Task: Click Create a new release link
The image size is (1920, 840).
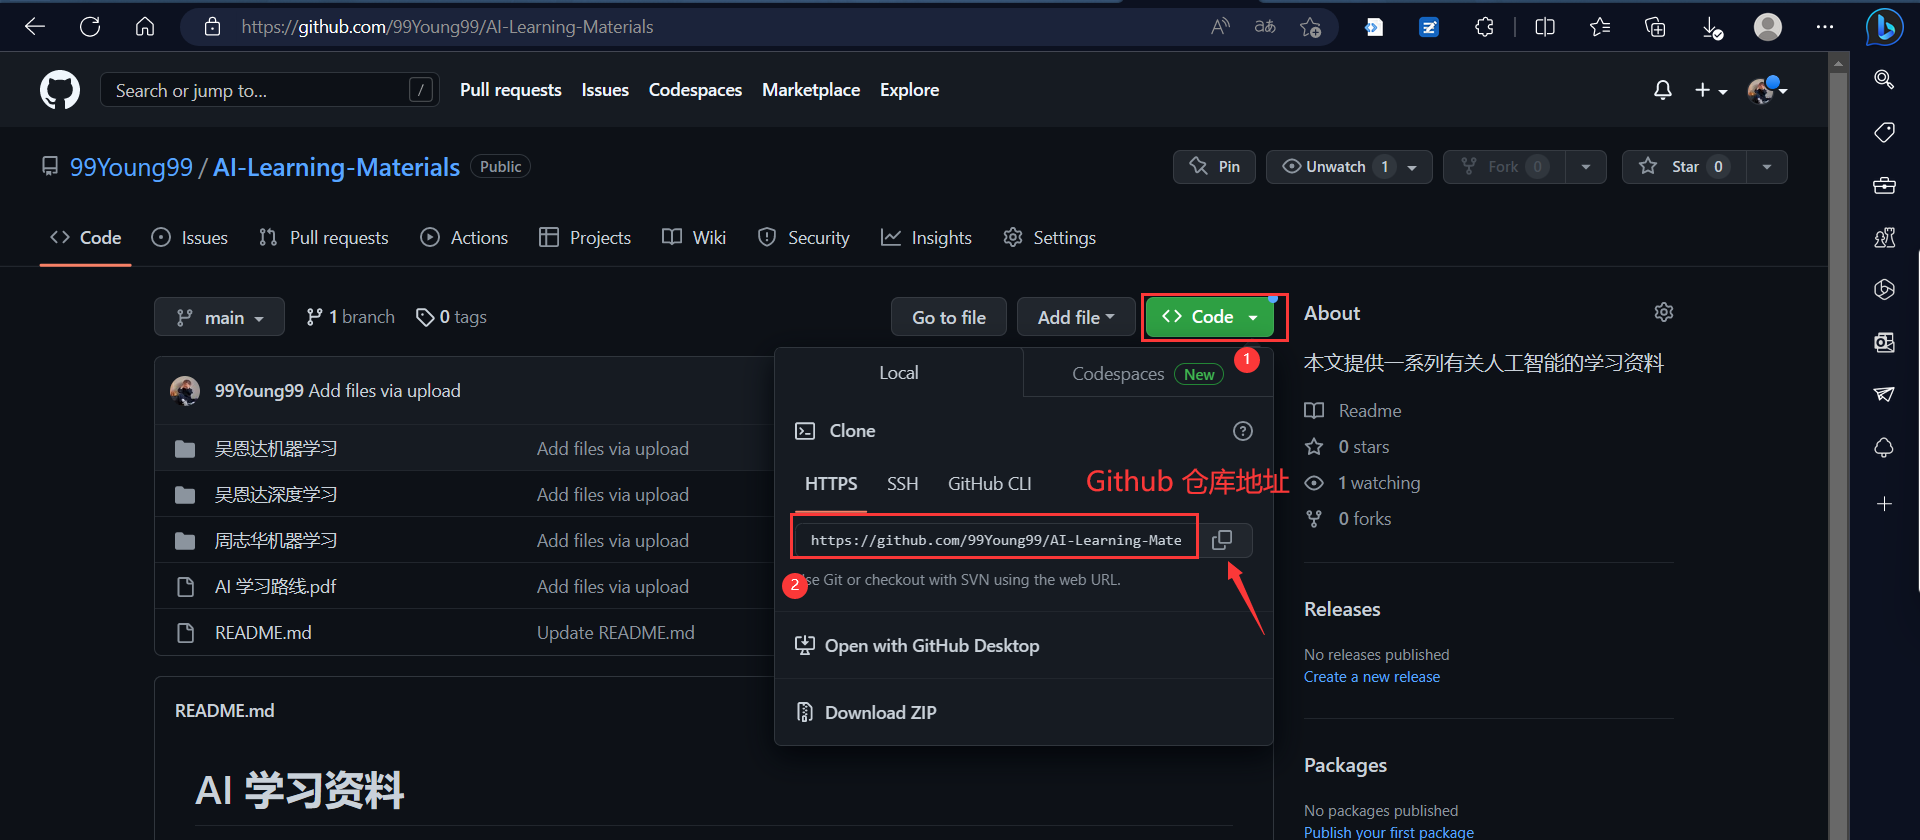Action: tap(1372, 677)
